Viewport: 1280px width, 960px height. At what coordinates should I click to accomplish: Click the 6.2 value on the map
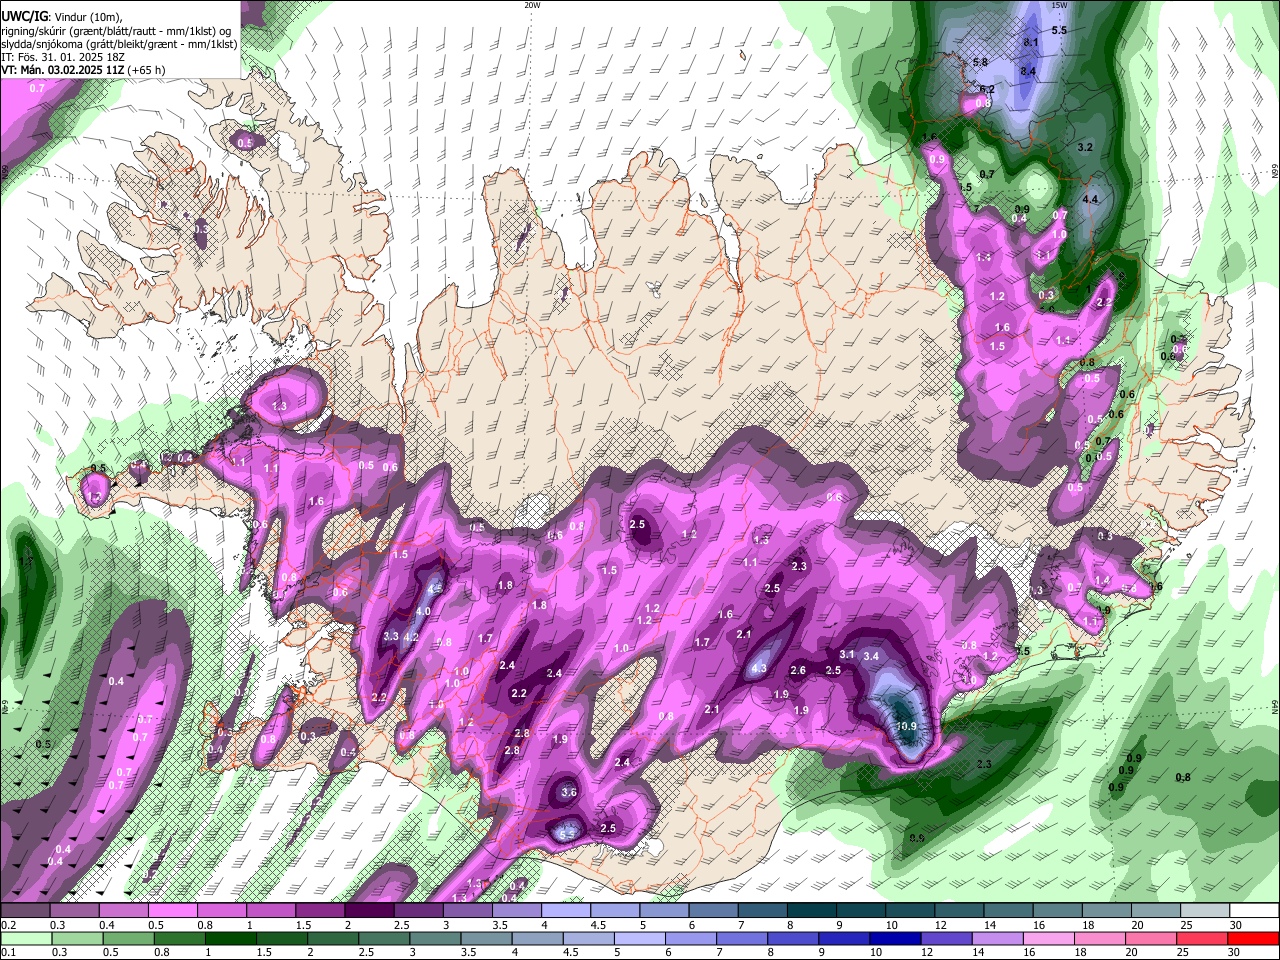(986, 89)
